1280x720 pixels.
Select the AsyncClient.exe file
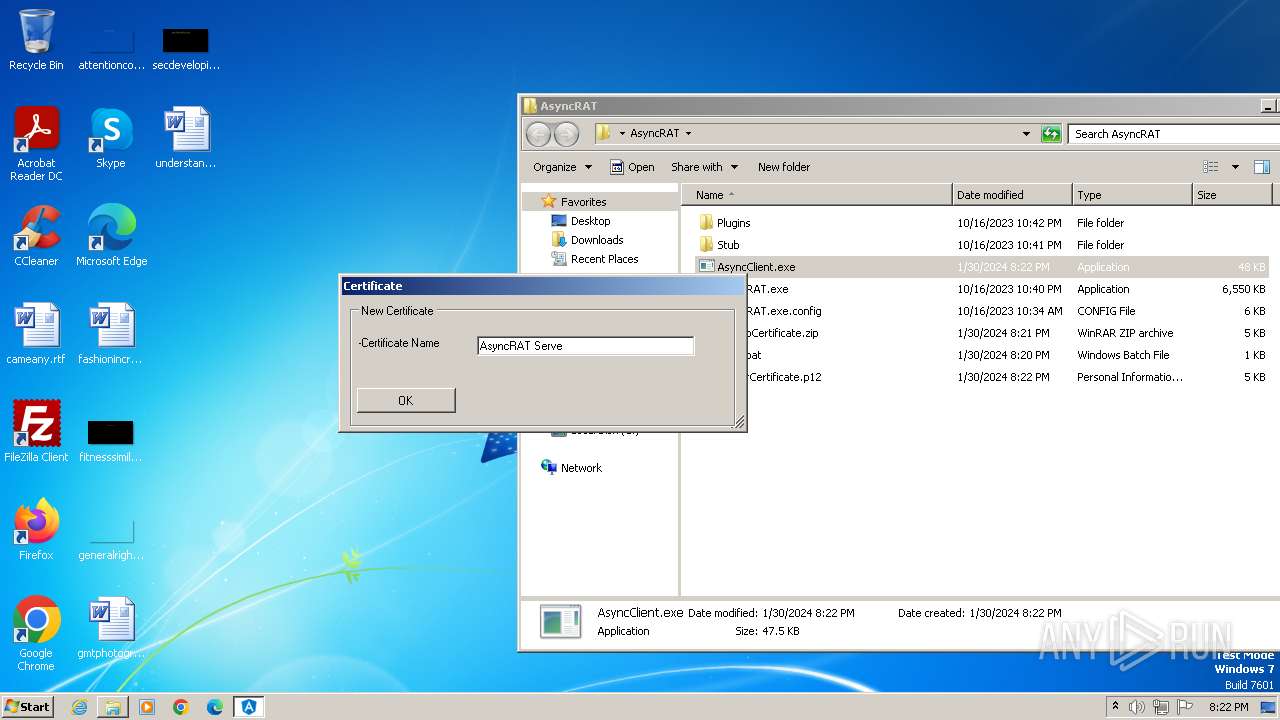pyautogui.click(x=983, y=267)
